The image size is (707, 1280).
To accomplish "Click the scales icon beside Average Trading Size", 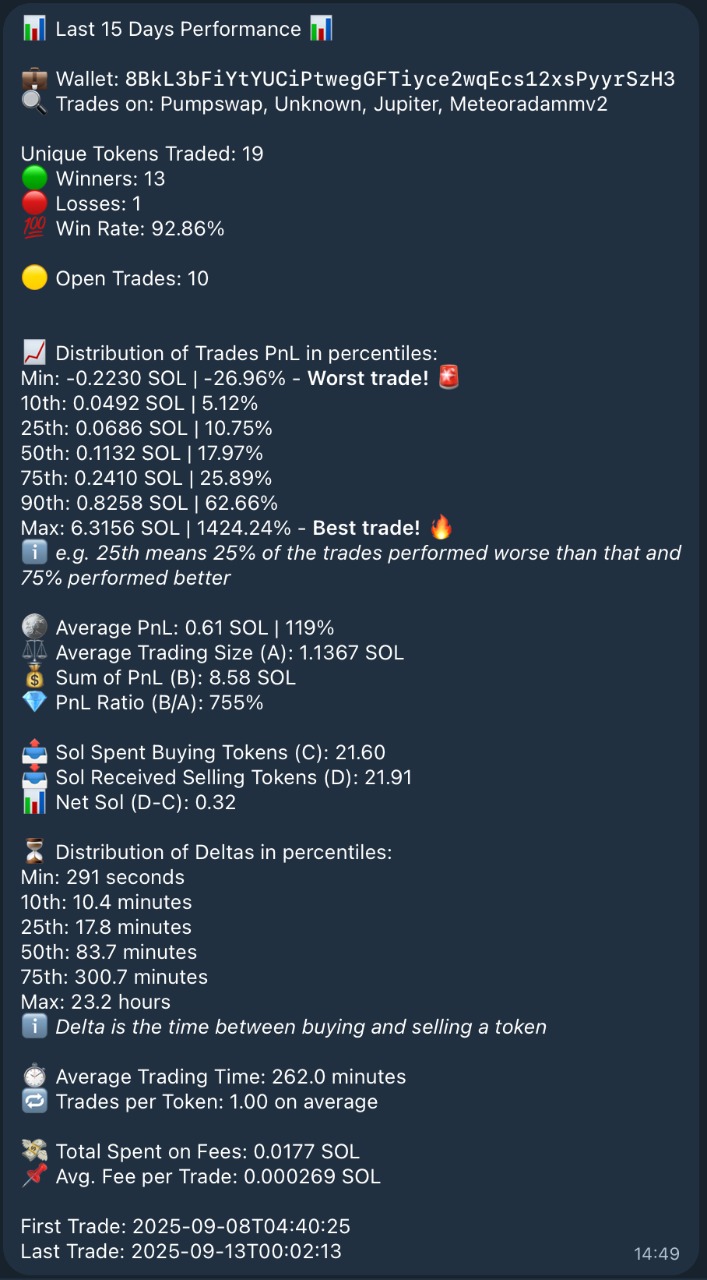I will [34, 653].
